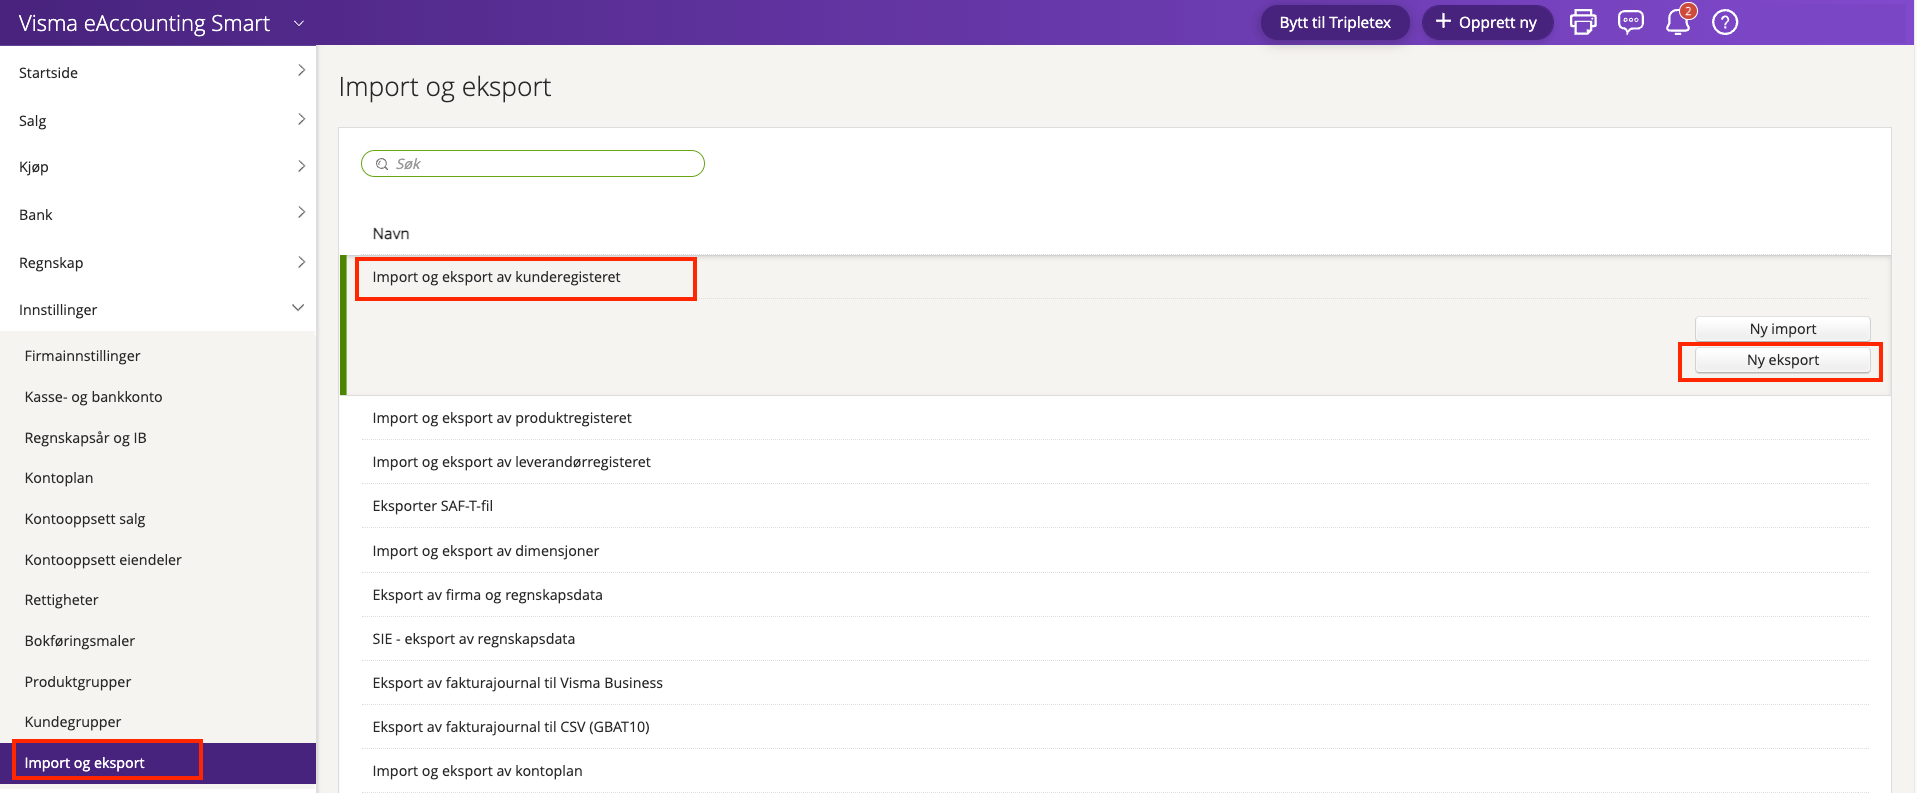
Task: Open Kundegrupper settings
Action: point(73,722)
